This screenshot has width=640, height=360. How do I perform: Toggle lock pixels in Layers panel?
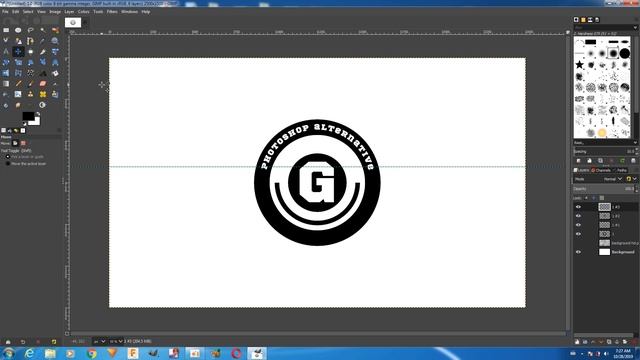(x=586, y=198)
